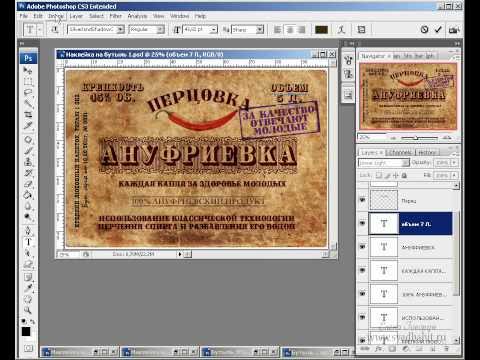Select the Clone Stamp tool

click(28, 162)
